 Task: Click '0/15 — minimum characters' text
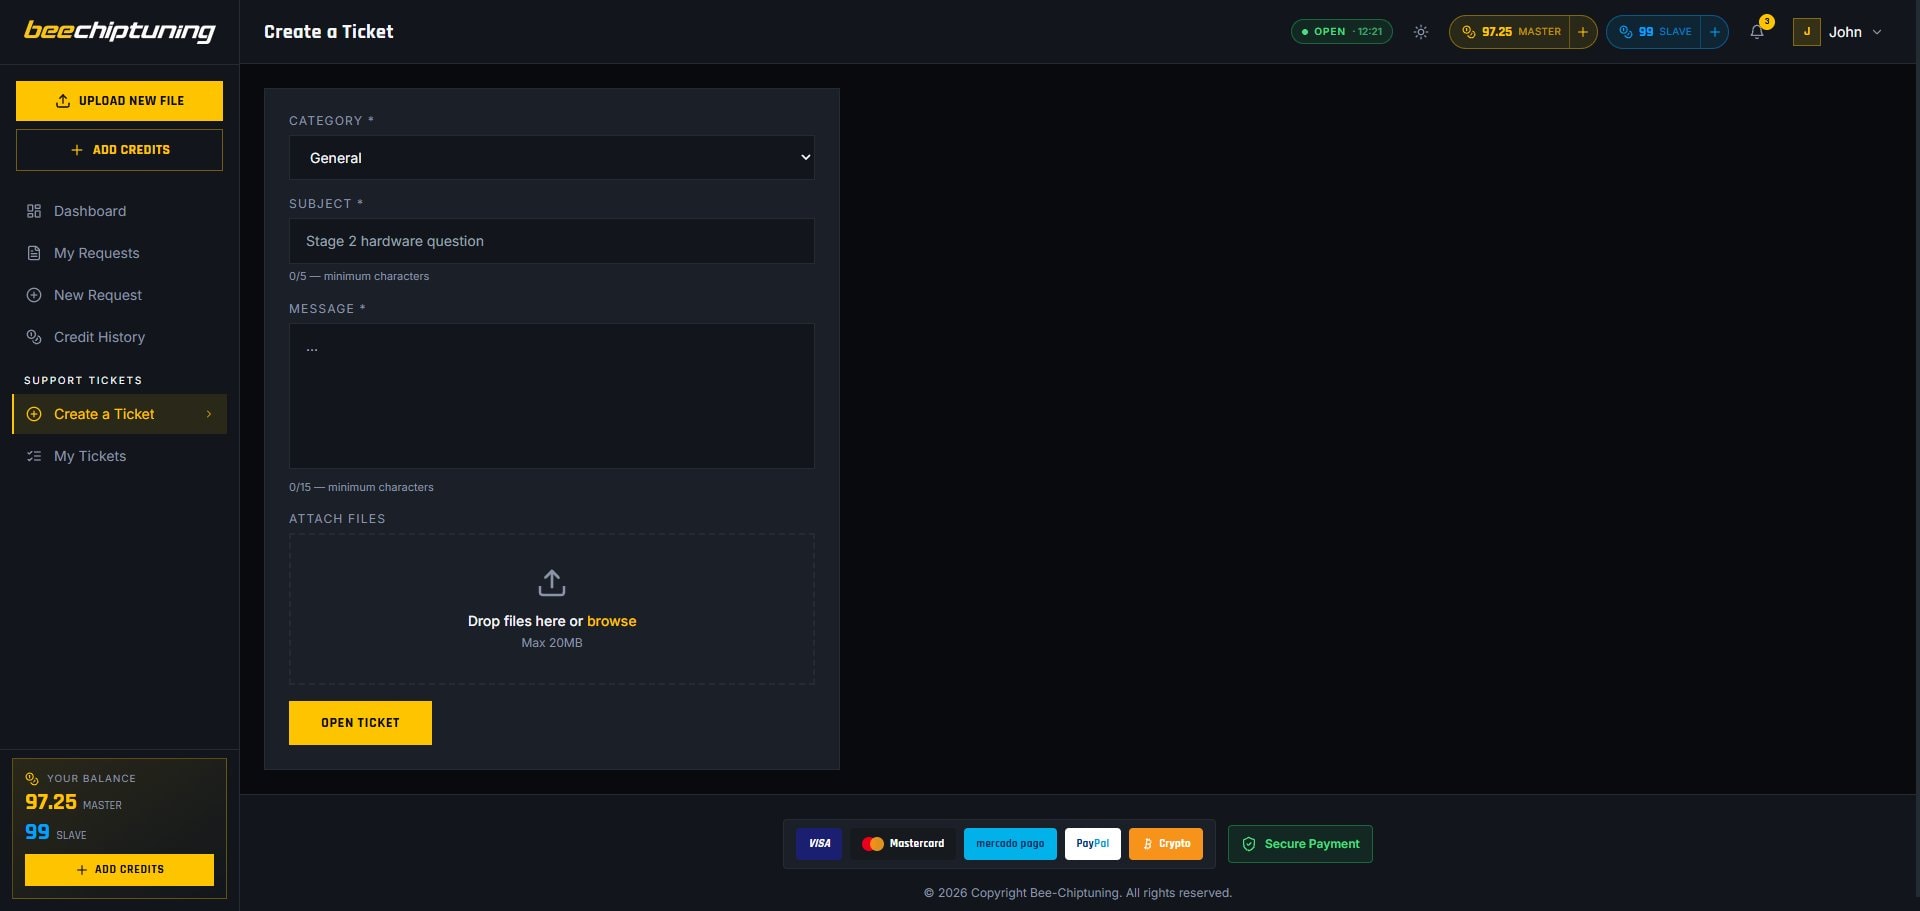[x=361, y=487]
